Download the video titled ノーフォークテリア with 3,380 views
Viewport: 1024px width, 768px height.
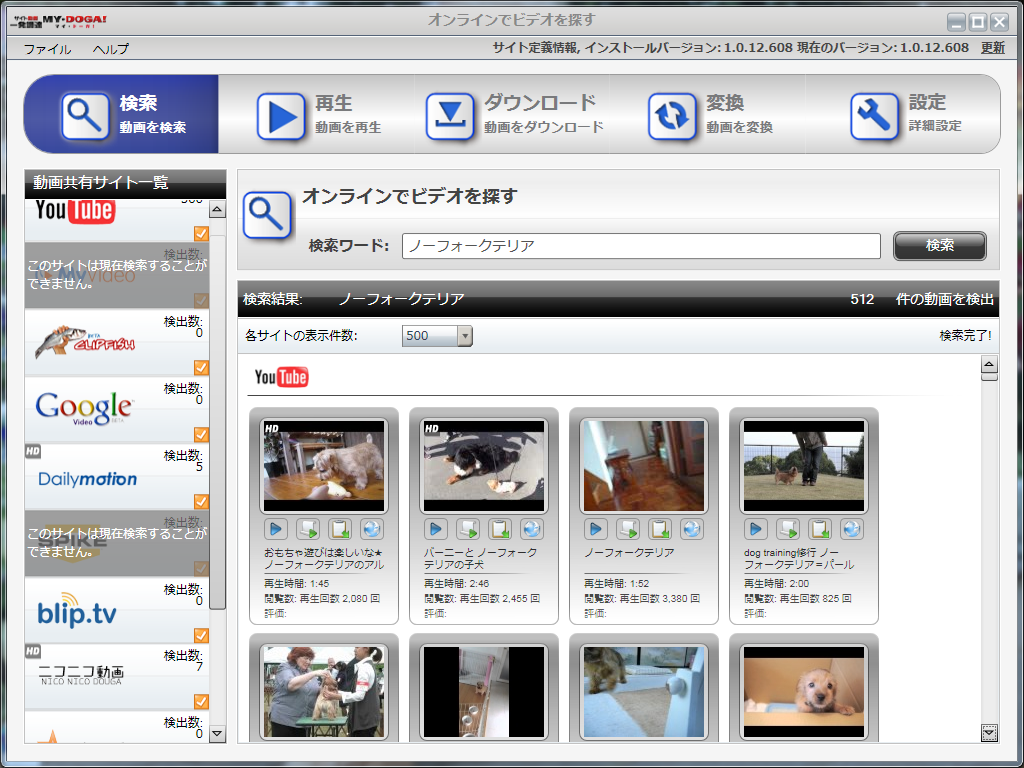628,528
